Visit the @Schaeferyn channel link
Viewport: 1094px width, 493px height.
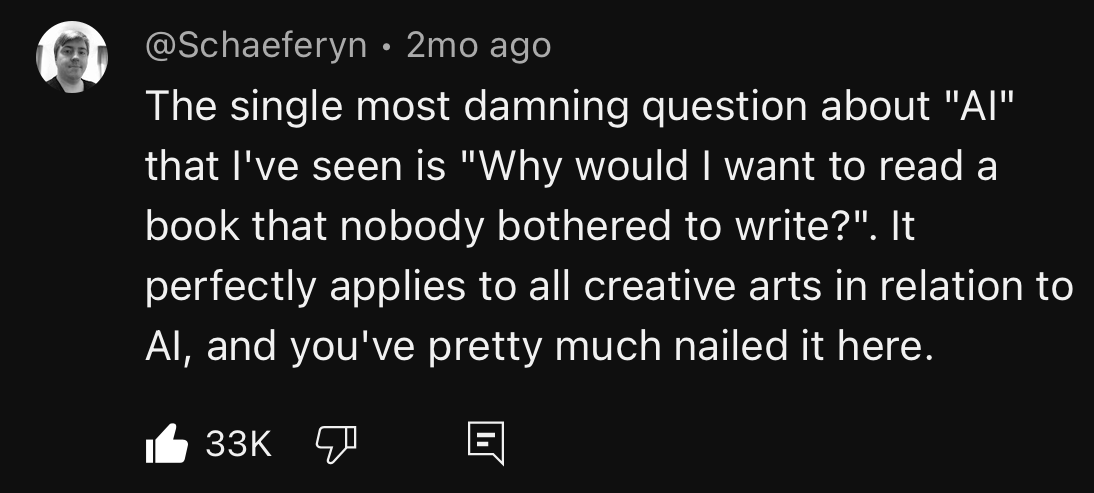pyautogui.click(x=256, y=46)
